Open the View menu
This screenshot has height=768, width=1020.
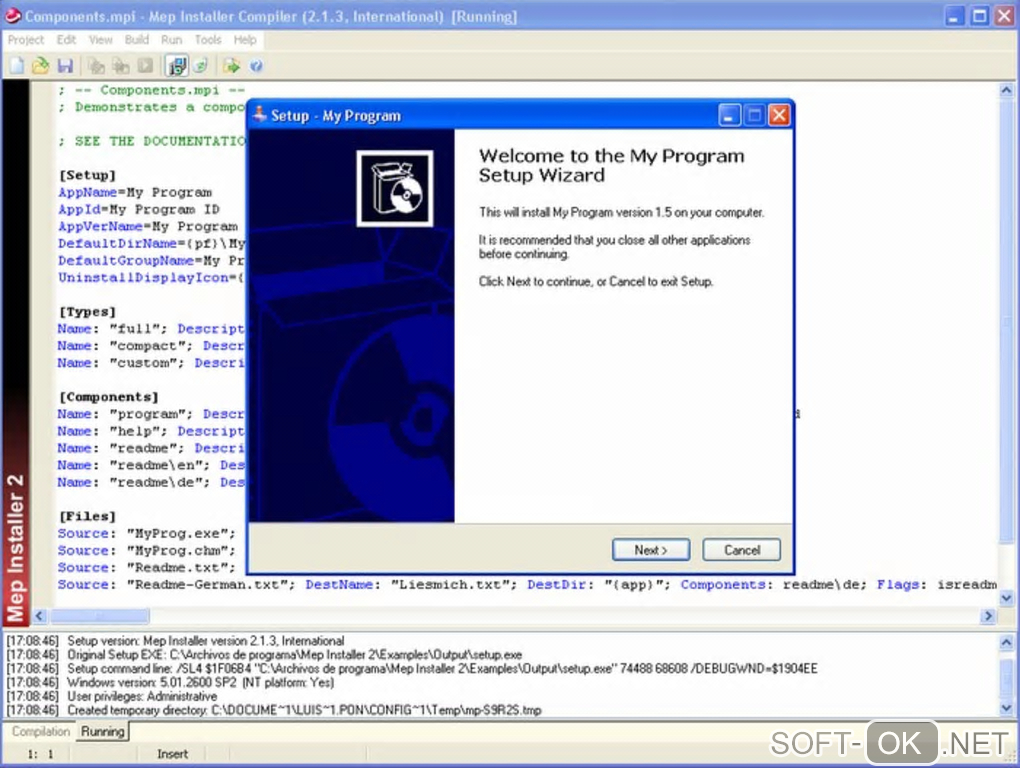100,40
